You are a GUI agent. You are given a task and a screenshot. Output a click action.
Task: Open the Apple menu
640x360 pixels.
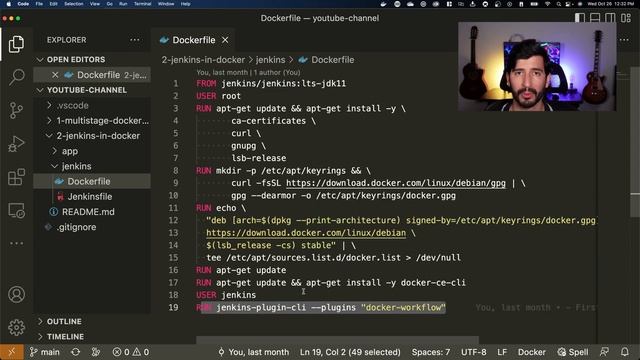8,4
